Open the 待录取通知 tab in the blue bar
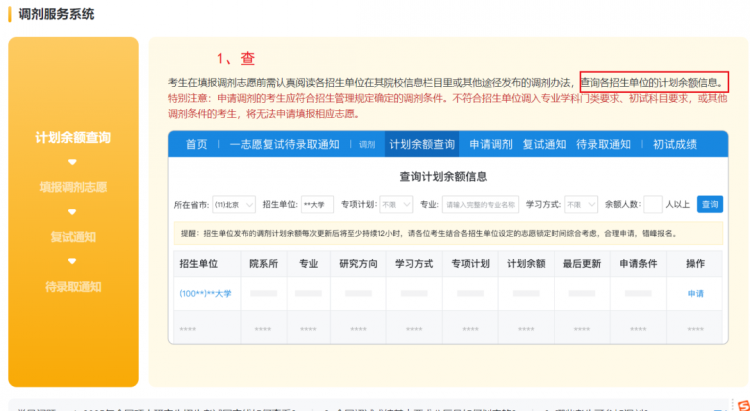 point(603,144)
